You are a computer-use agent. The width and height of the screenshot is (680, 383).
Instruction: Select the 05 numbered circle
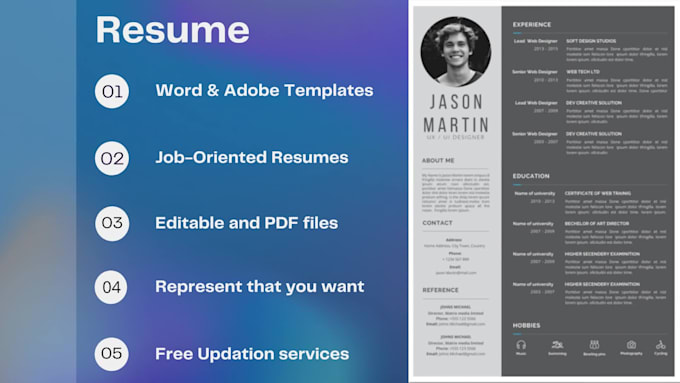coord(111,354)
